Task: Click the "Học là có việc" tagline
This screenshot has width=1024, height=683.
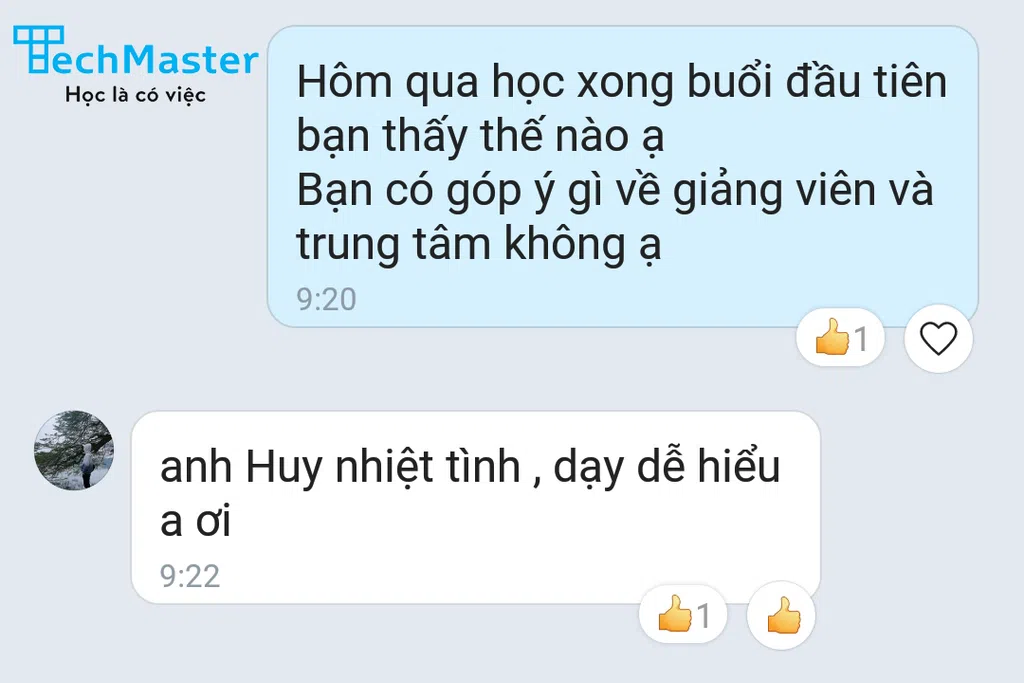Action: click(x=135, y=95)
